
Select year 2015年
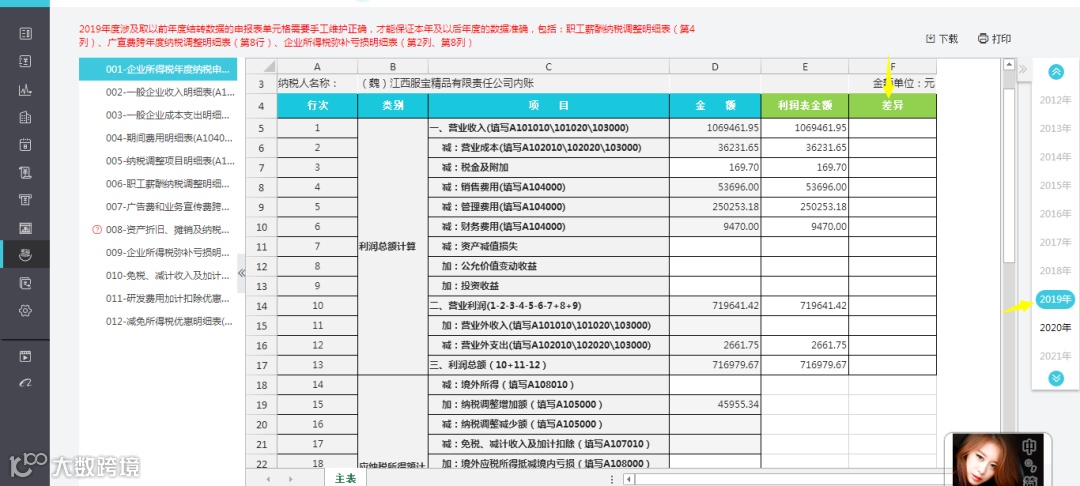pos(1056,185)
